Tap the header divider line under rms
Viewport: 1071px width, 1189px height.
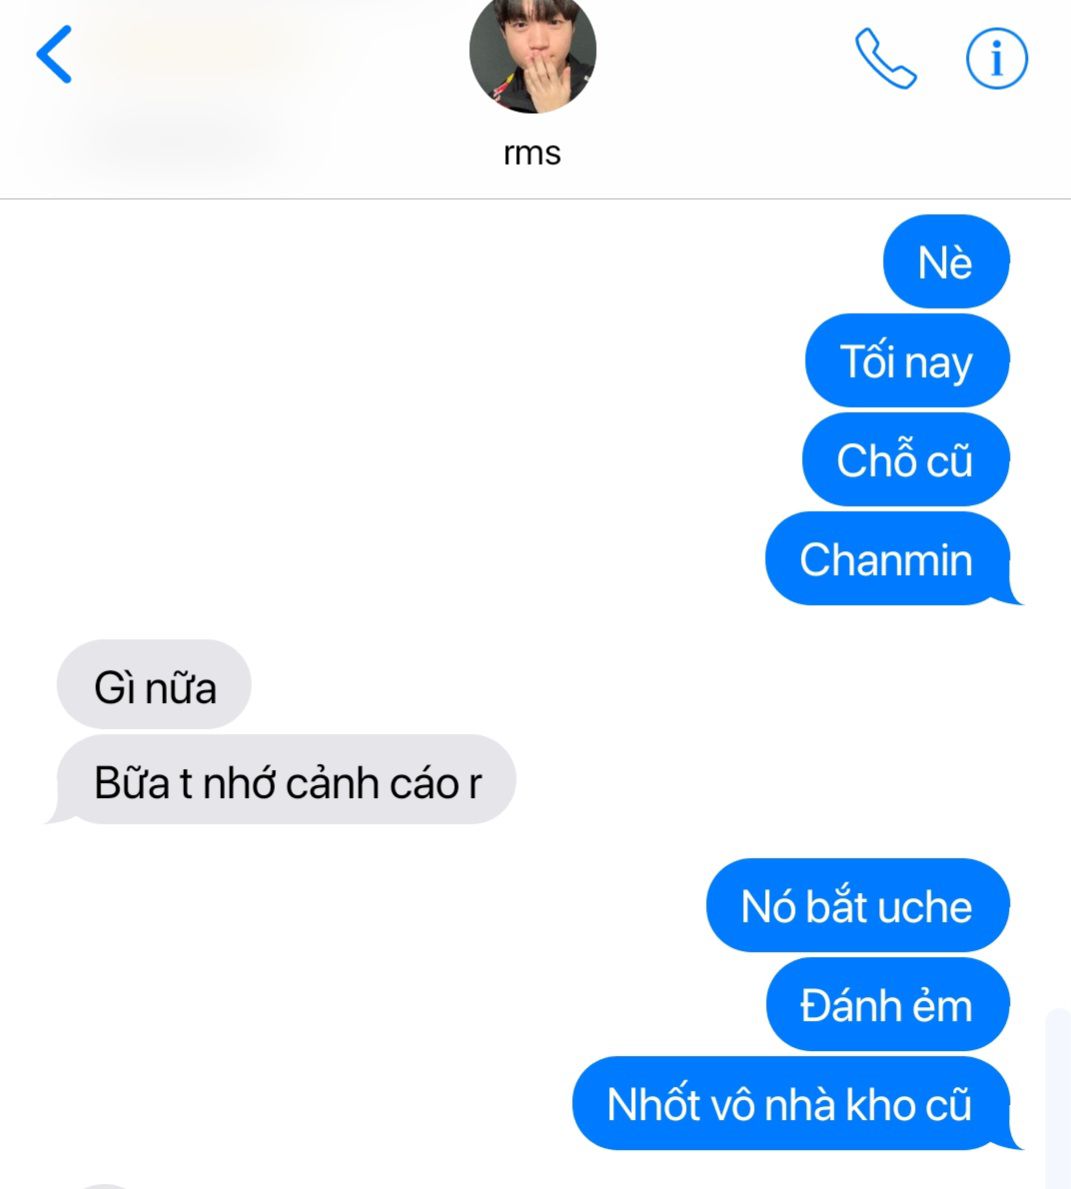536,199
